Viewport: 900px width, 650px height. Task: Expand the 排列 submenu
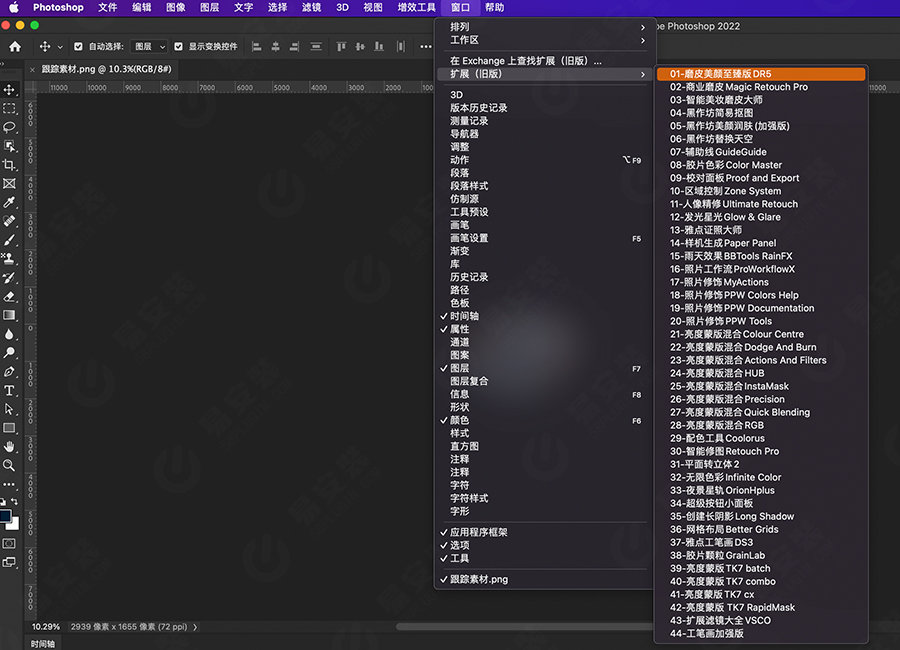coord(544,27)
